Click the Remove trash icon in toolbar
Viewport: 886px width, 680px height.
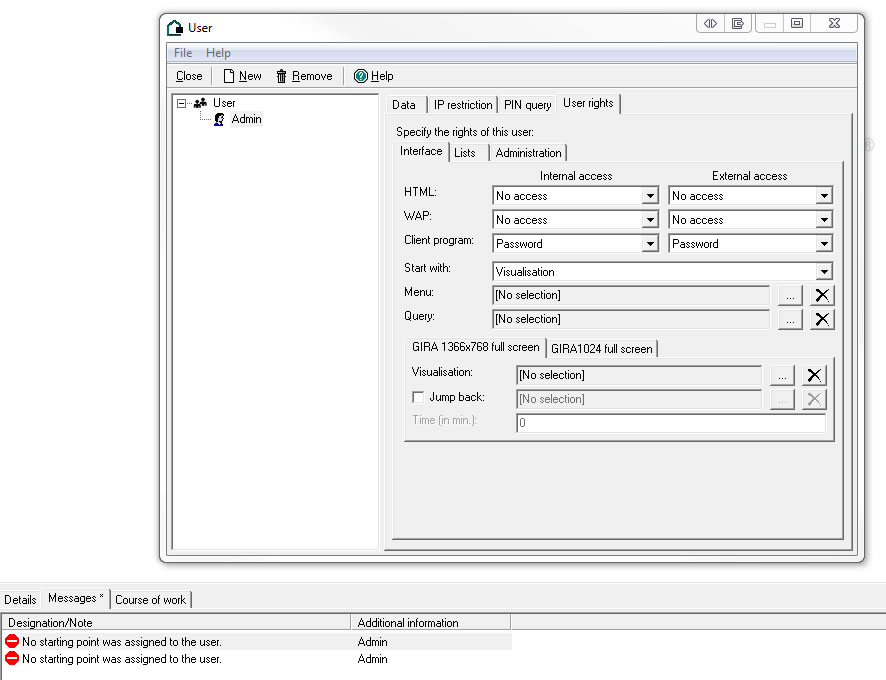coord(282,76)
